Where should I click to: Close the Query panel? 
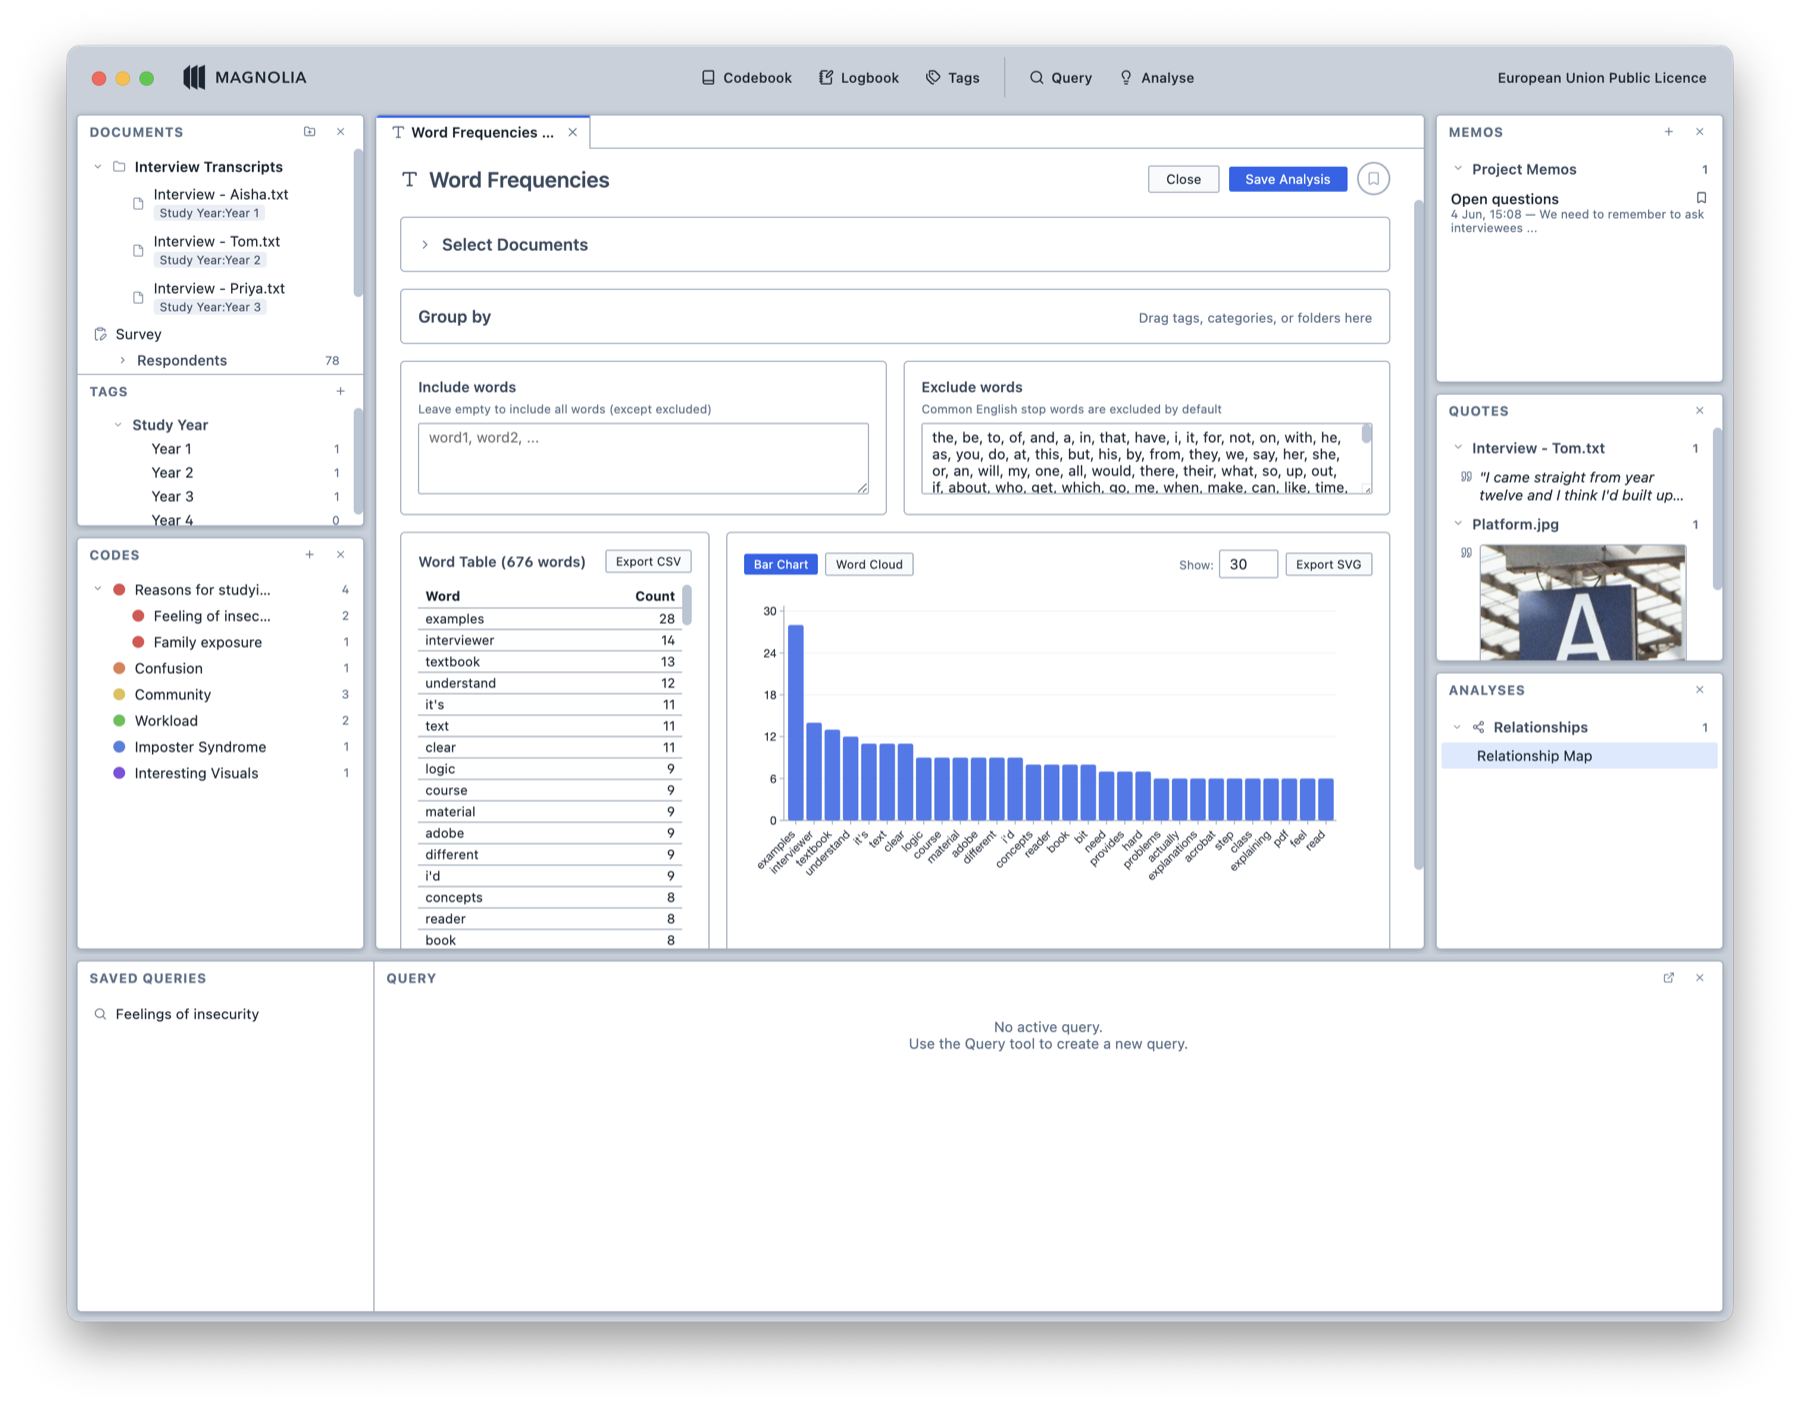(1699, 978)
